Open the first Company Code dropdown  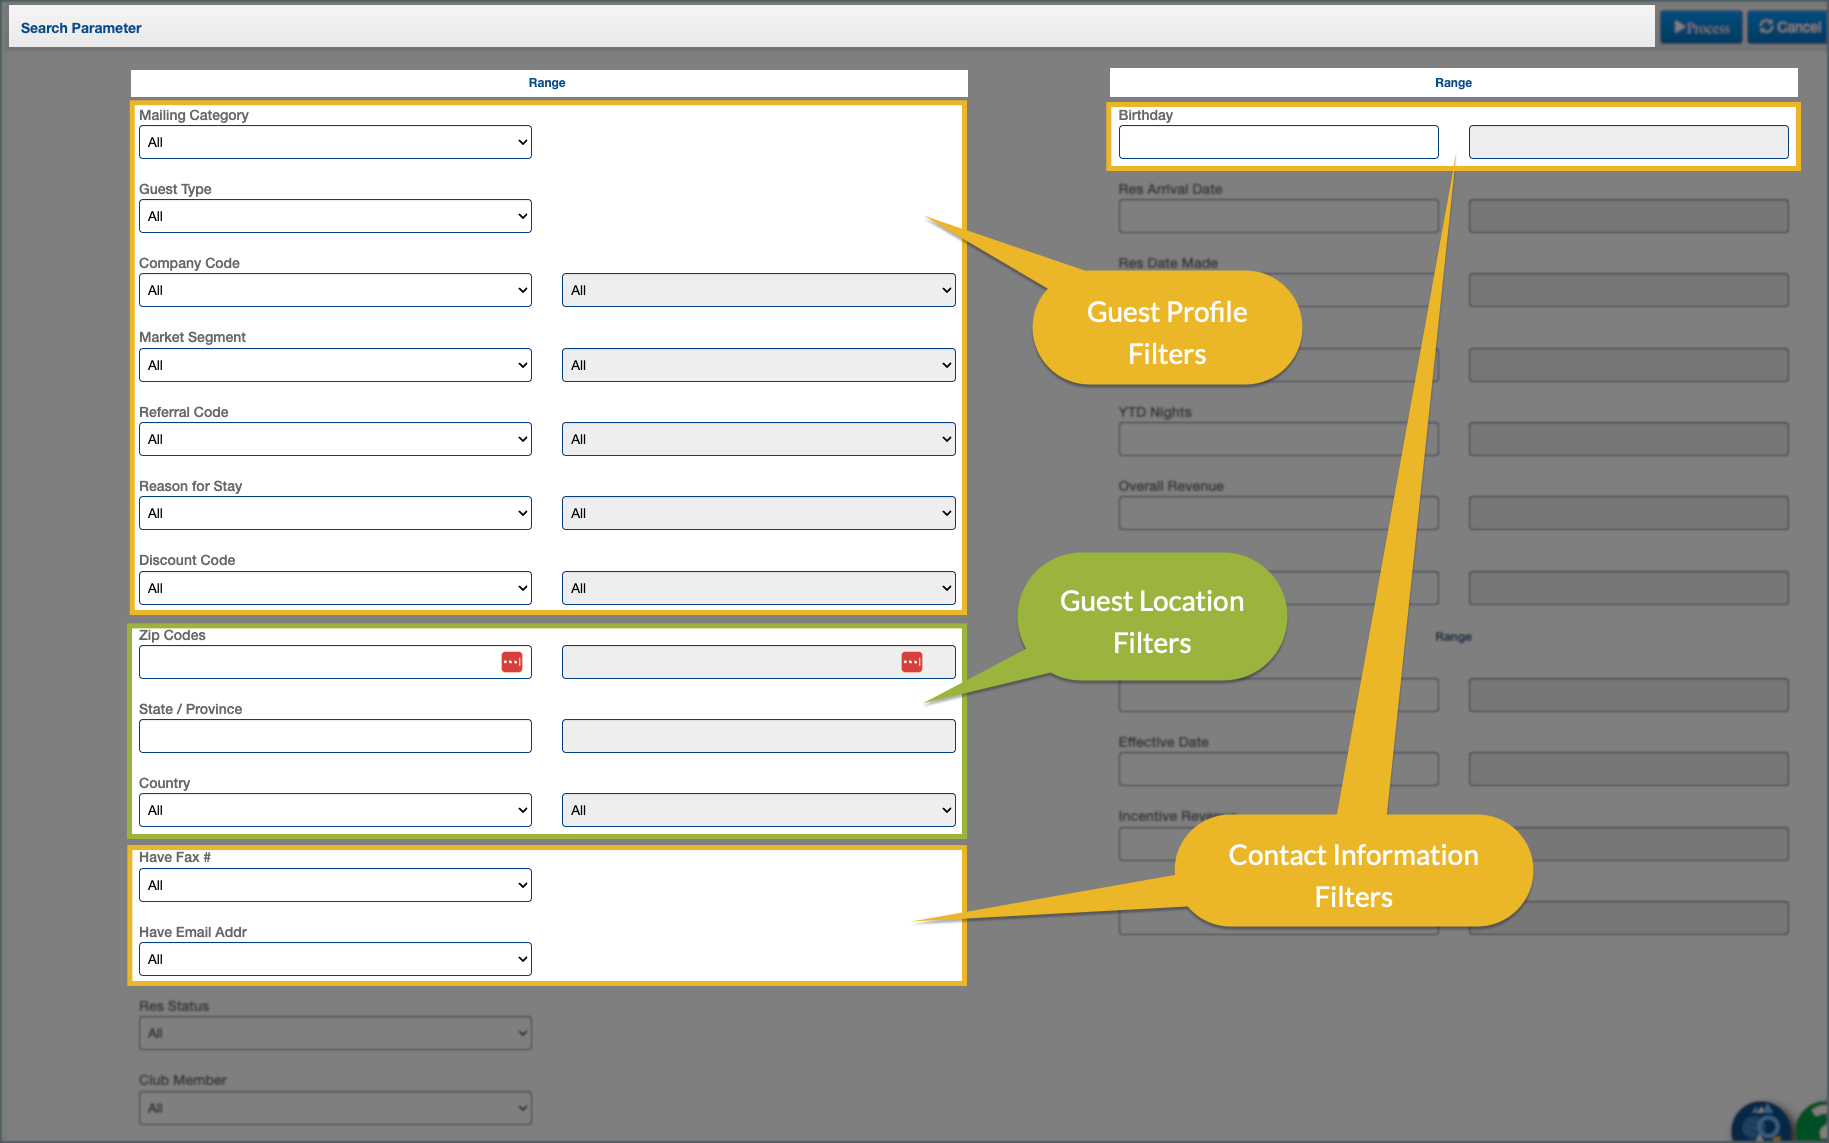click(335, 290)
